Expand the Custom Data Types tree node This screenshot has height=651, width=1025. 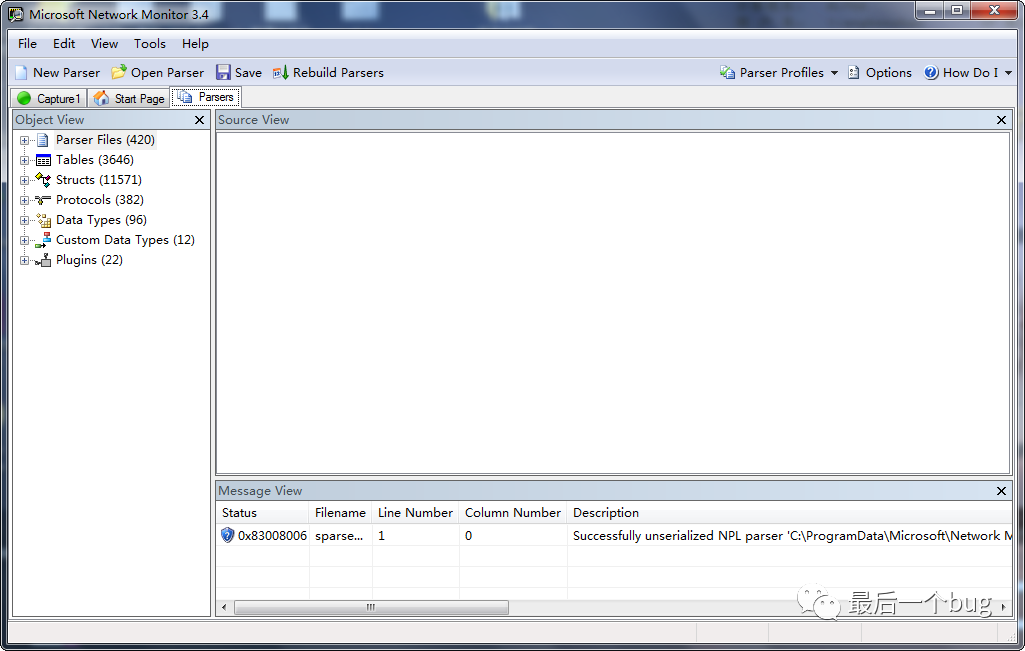point(24,241)
